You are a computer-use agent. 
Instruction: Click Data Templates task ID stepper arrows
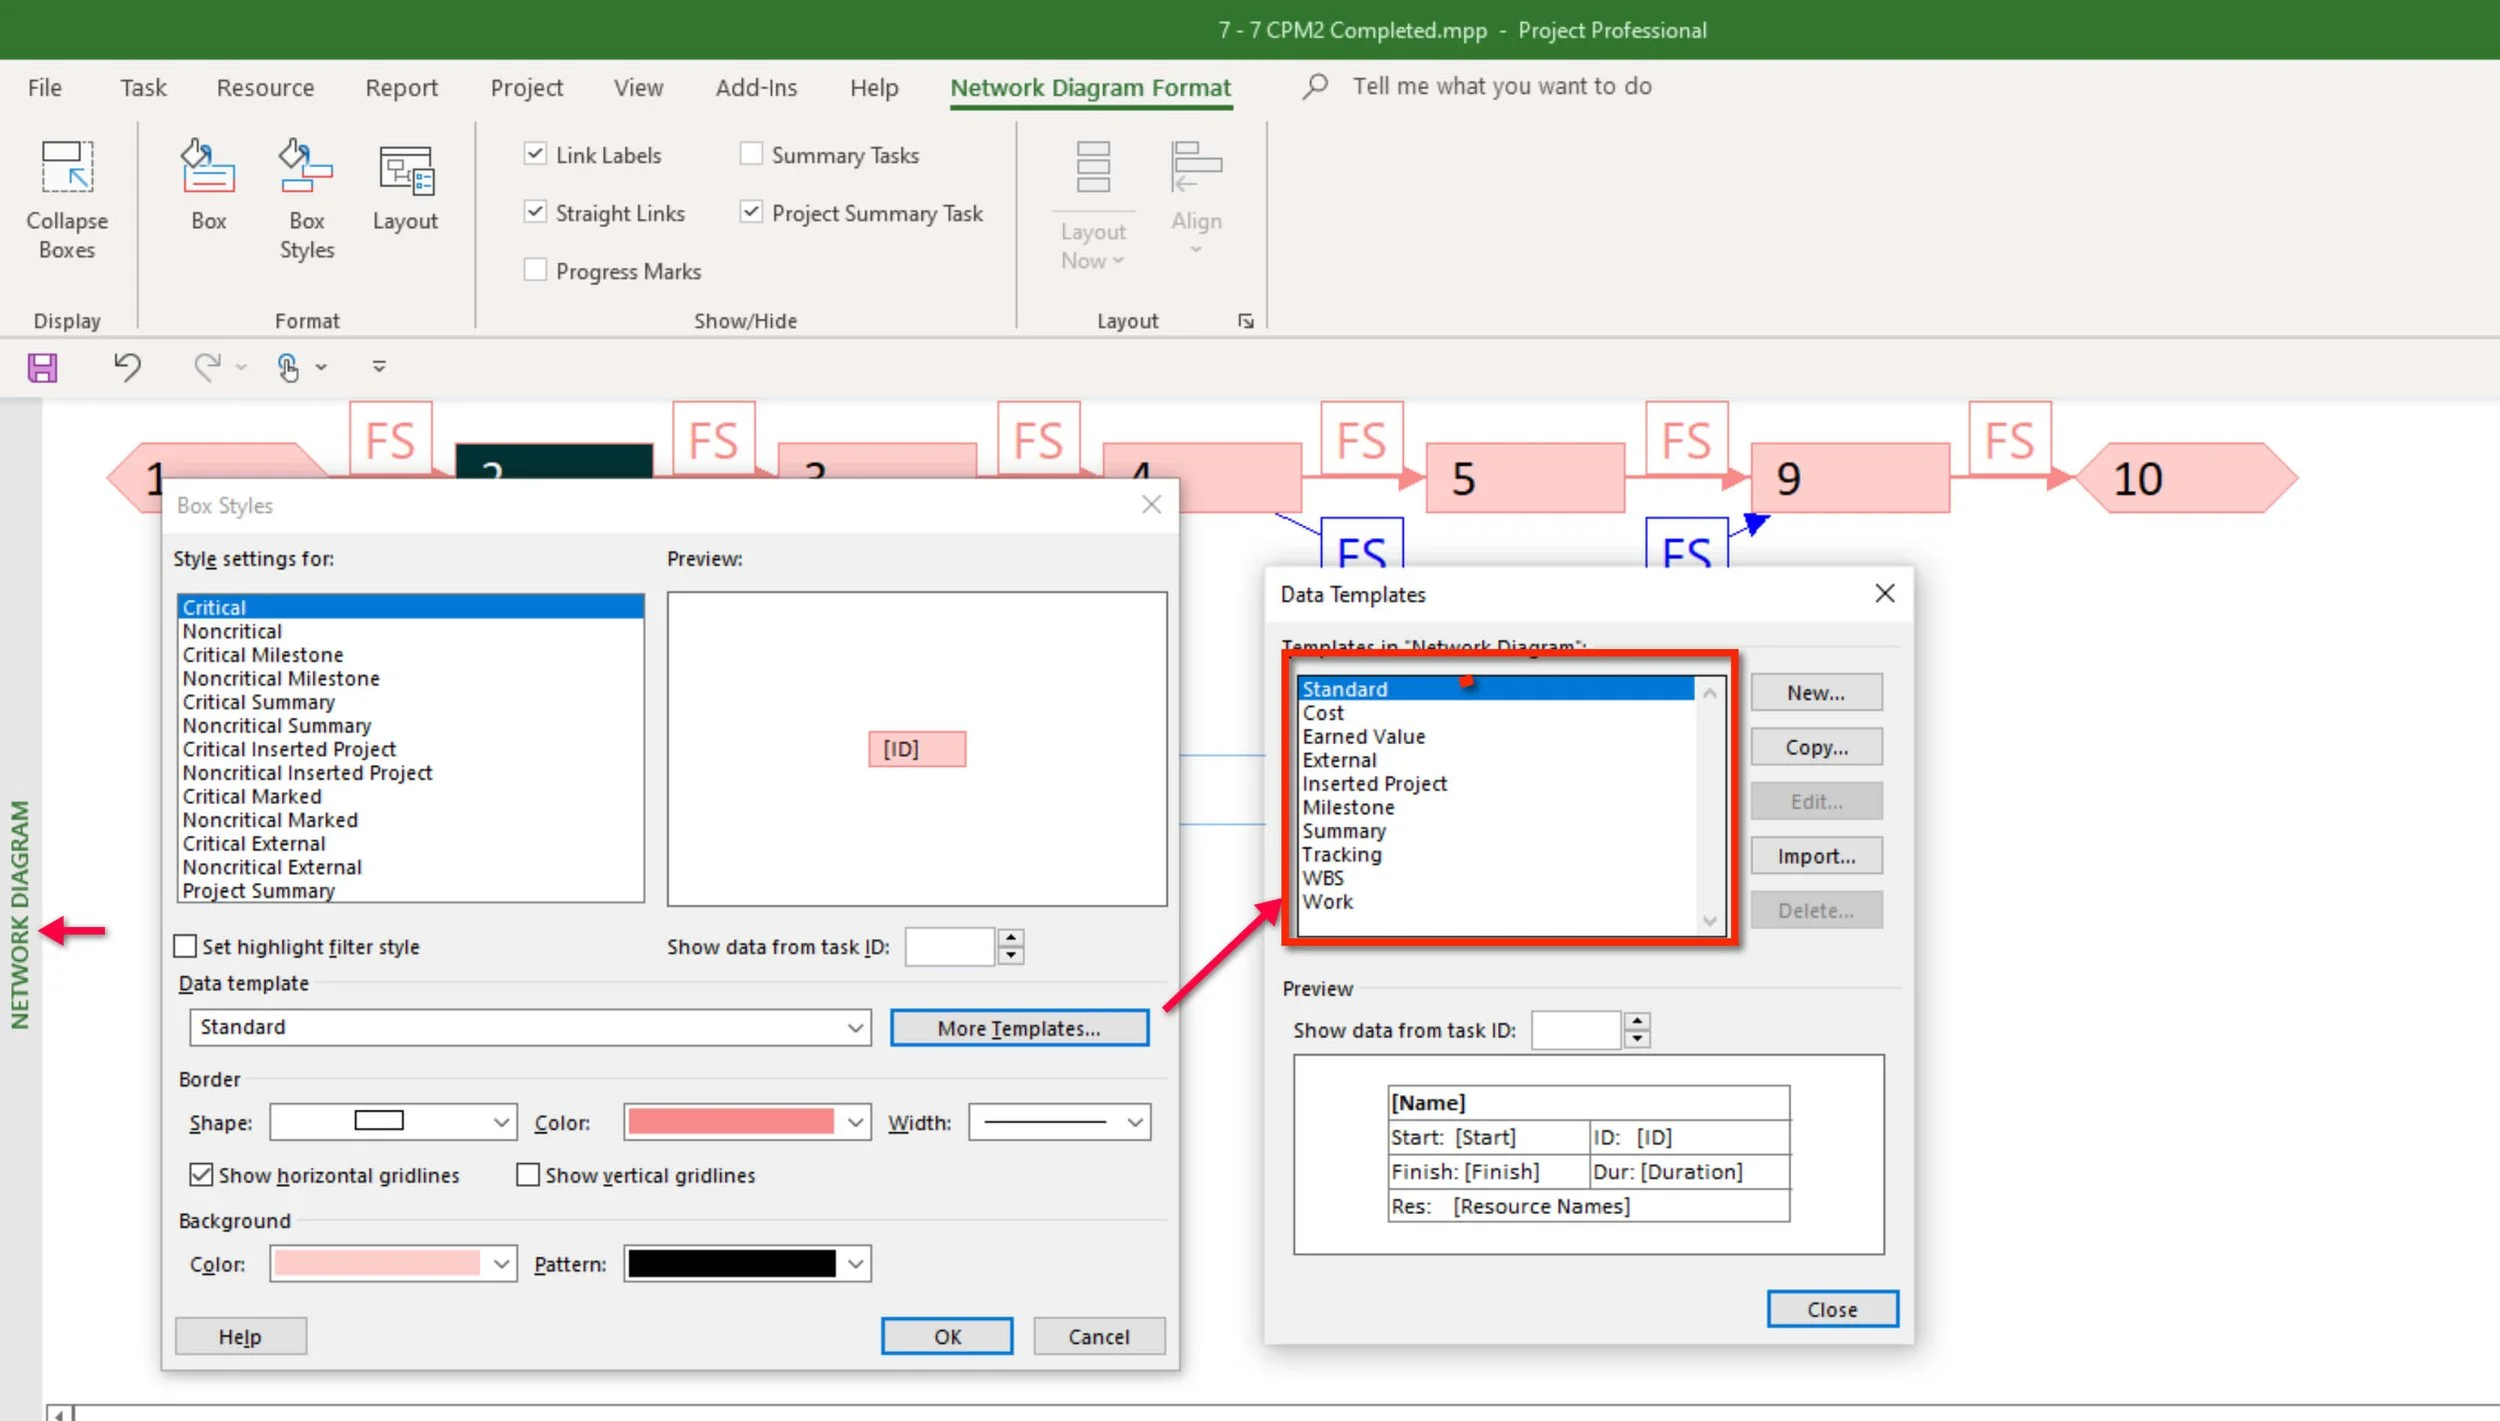click(1637, 1029)
